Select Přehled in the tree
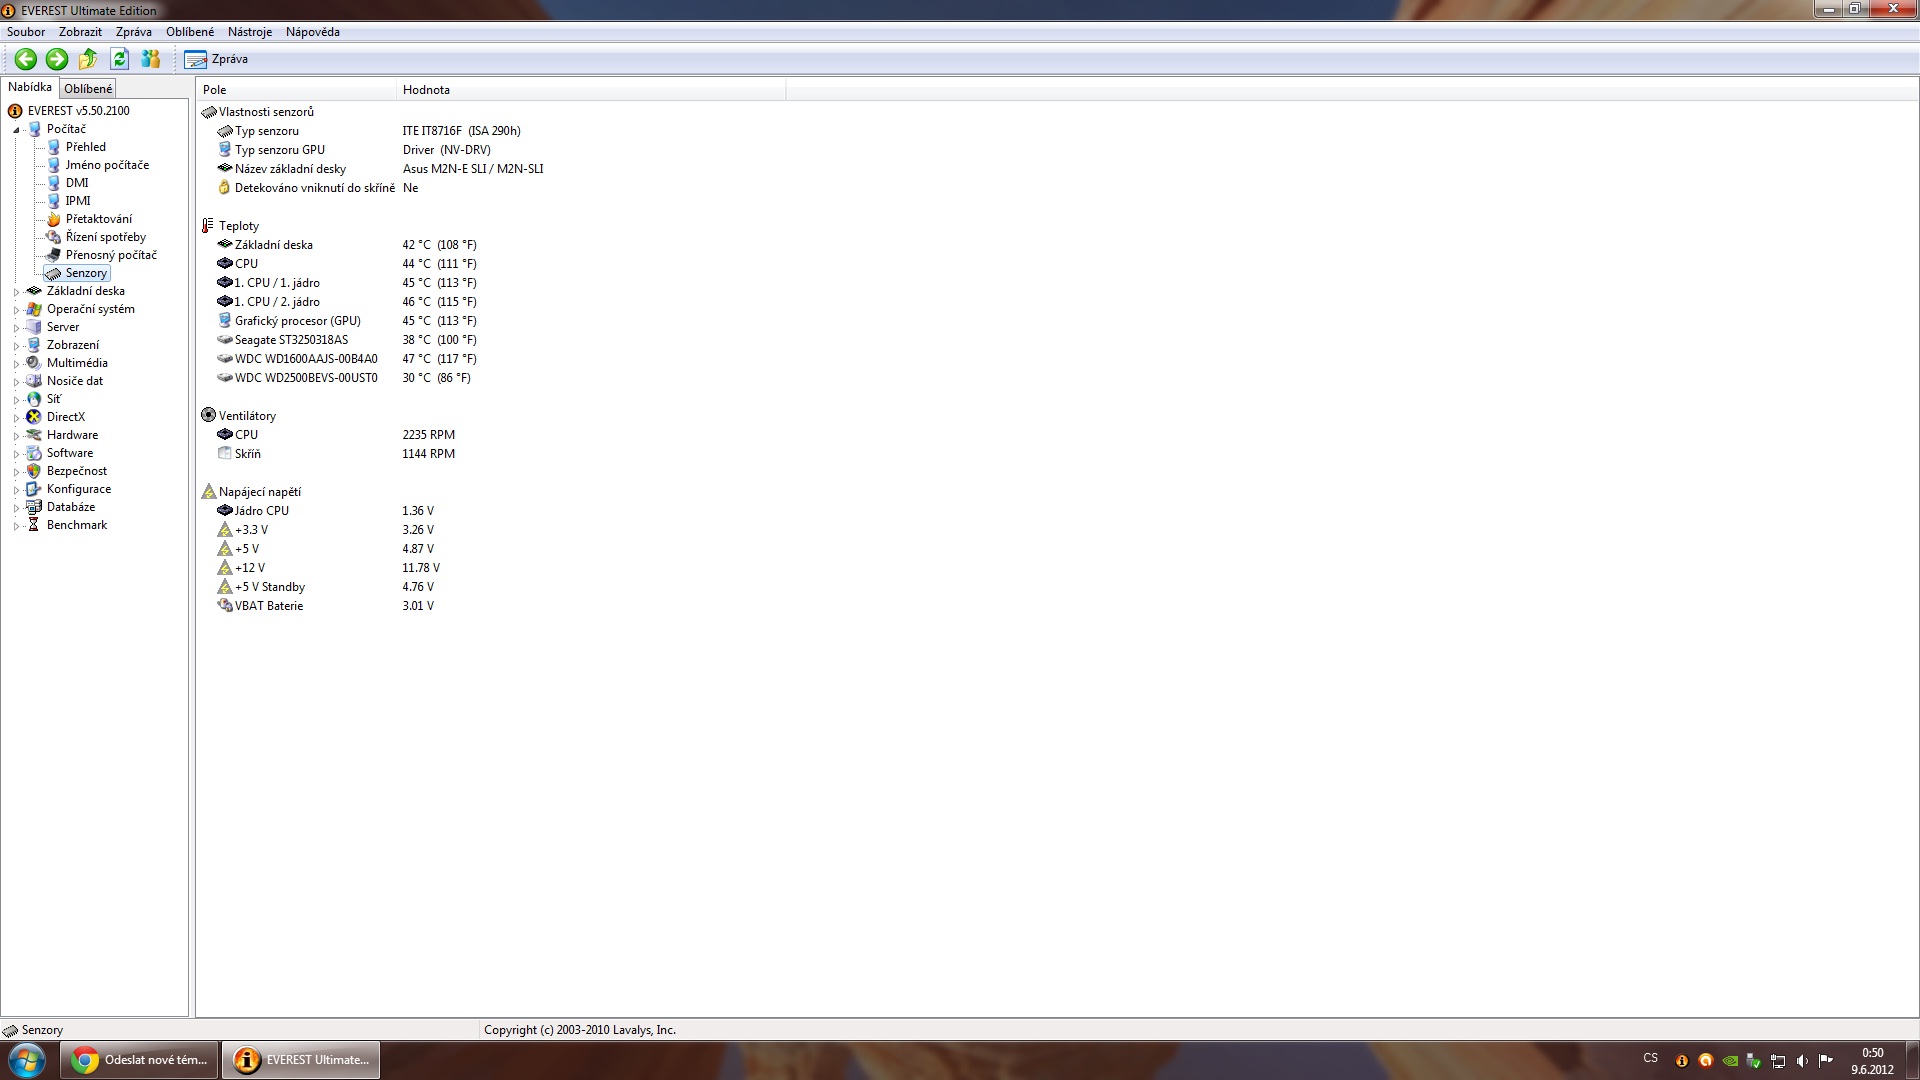The height and width of the screenshot is (1080, 1920). [x=86, y=147]
